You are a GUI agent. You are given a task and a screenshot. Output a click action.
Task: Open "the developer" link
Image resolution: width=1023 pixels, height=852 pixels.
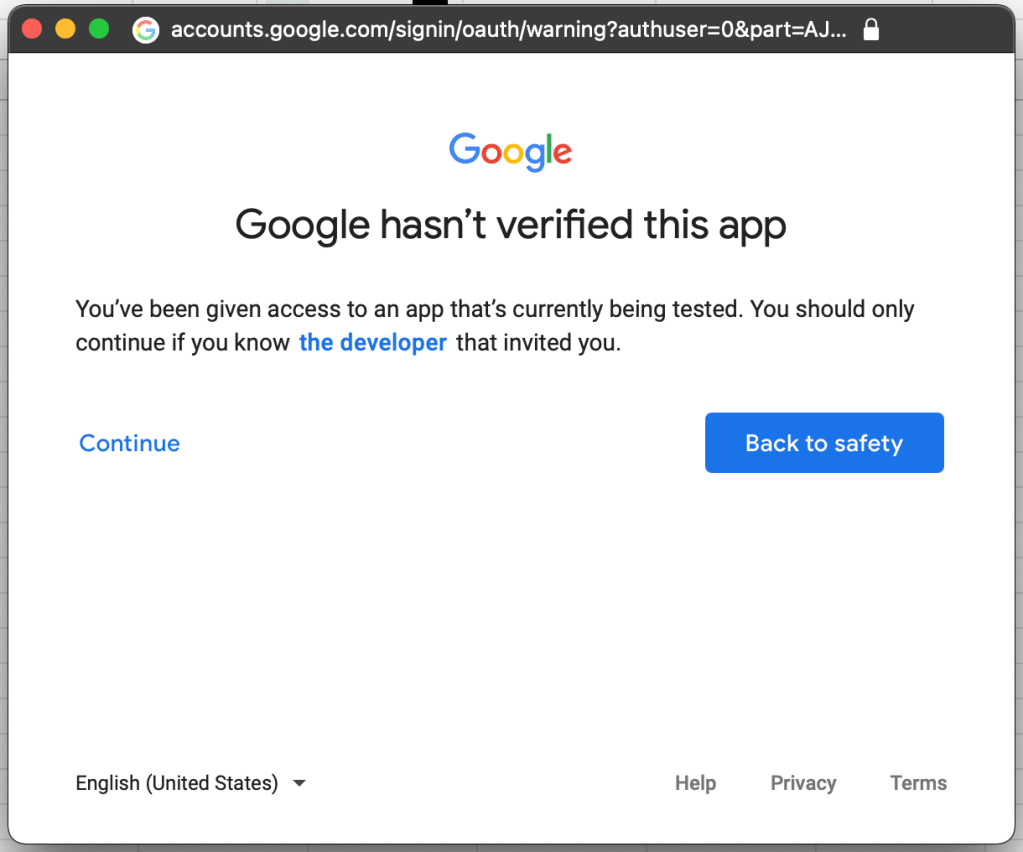click(372, 343)
